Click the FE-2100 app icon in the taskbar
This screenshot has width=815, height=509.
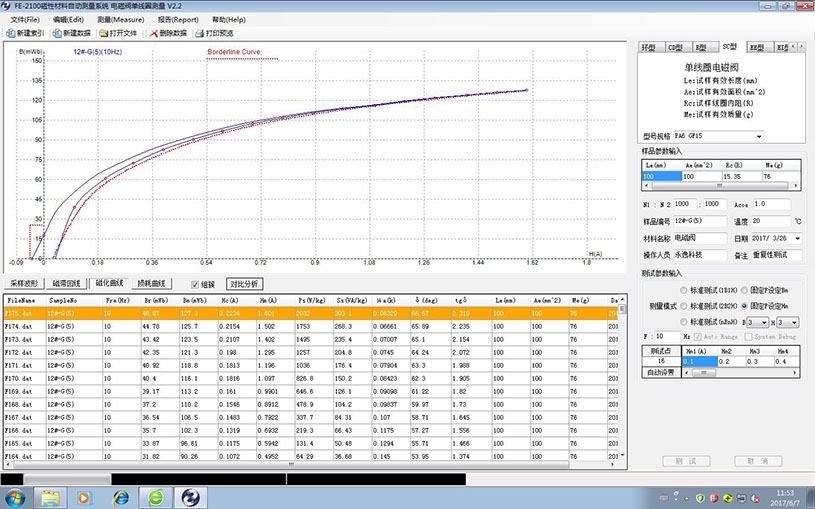point(190,498)
